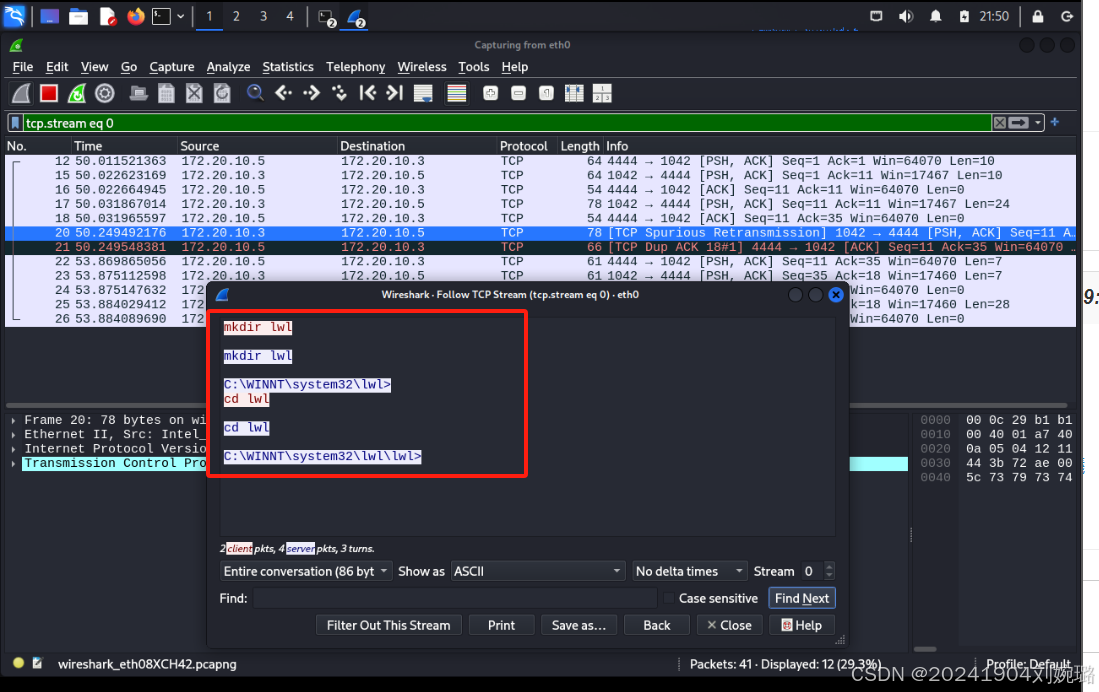
Task: Add a filter button with plus
Action: (x=1055, y=122)
